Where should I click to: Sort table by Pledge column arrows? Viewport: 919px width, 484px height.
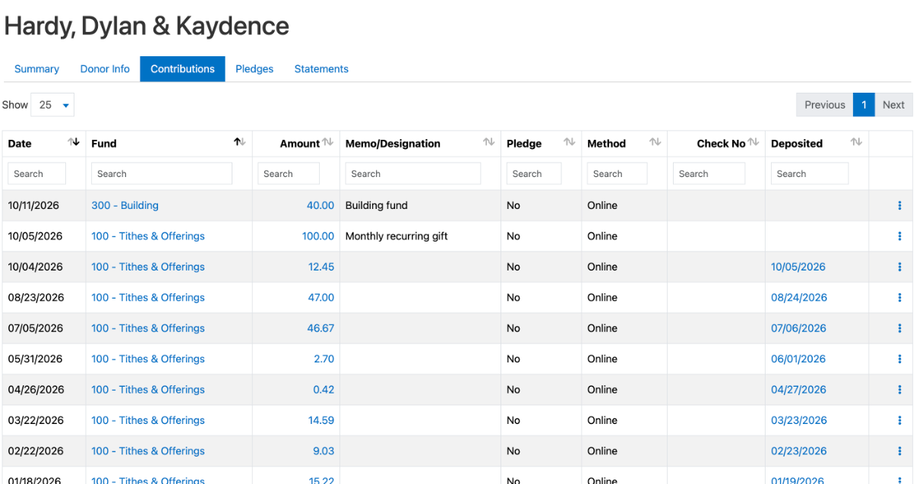click(569, 142)
